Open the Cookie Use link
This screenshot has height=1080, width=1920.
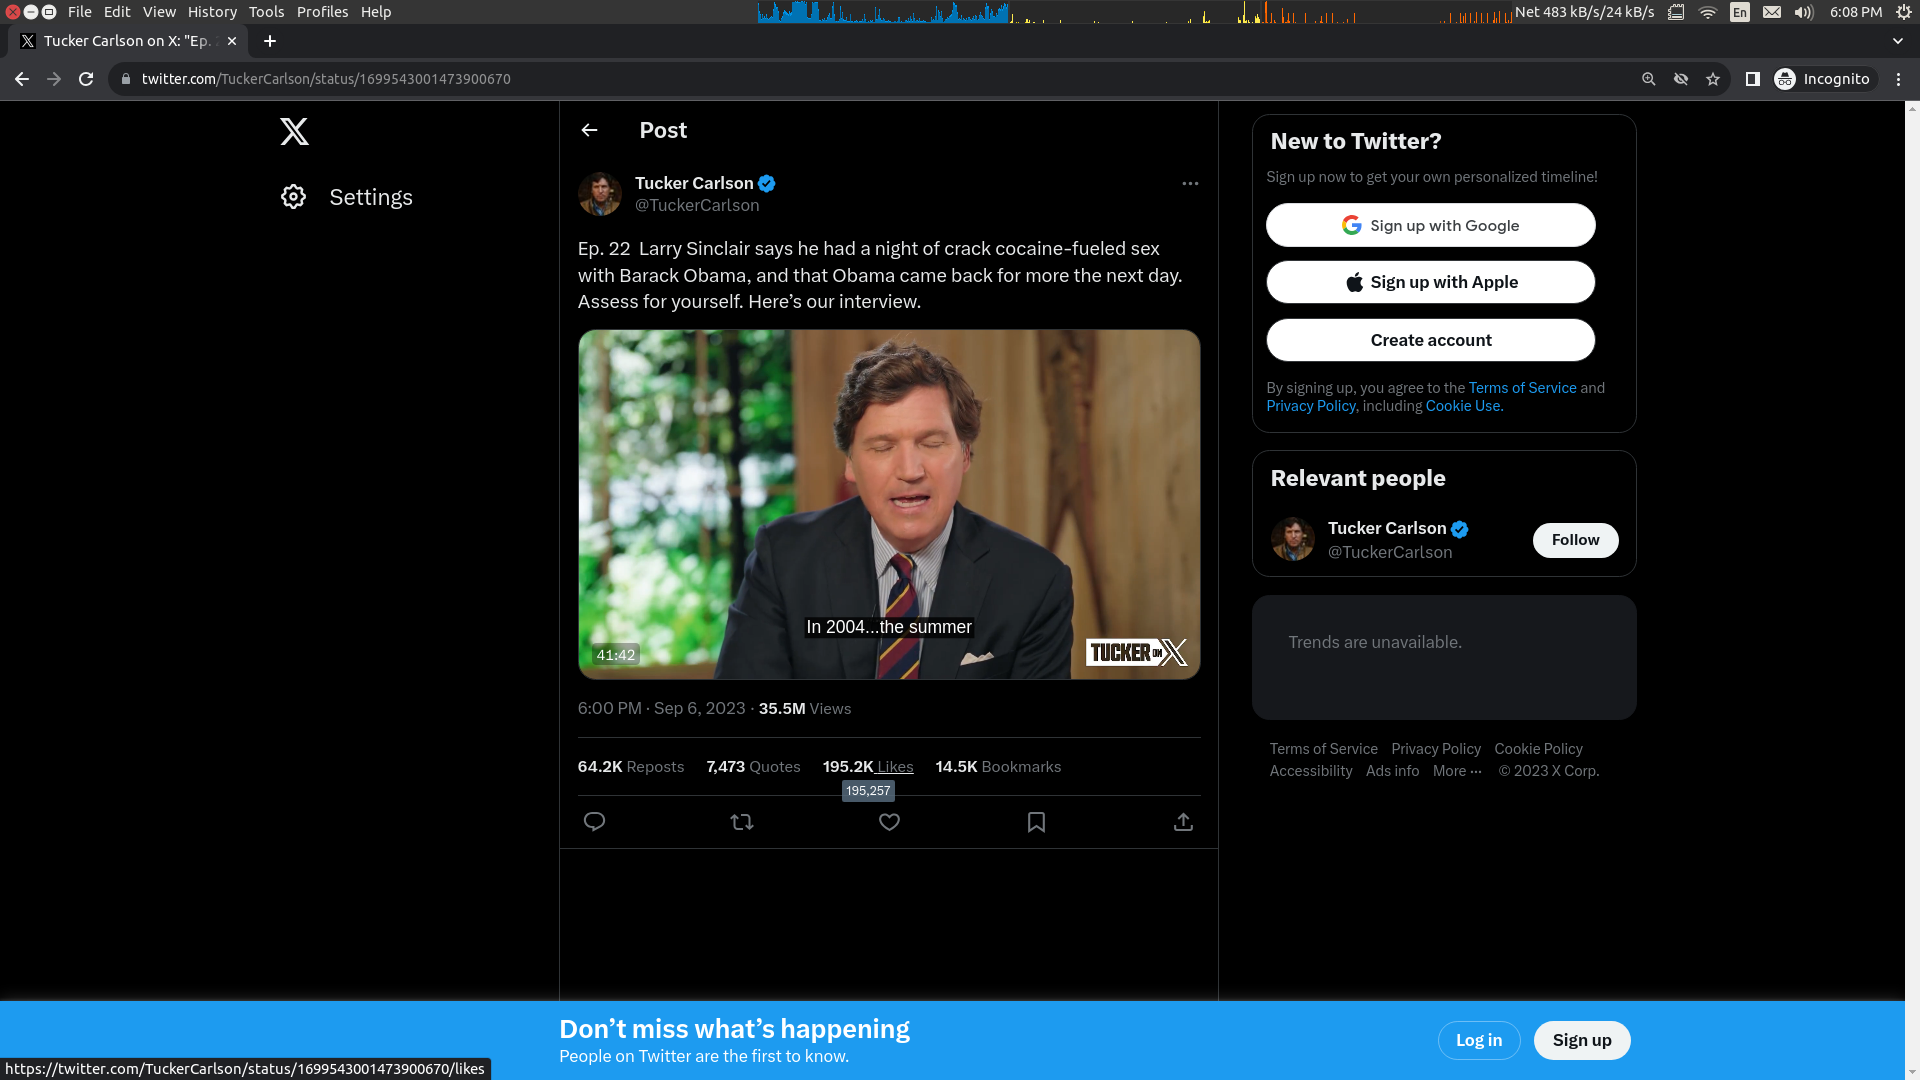1464,406
